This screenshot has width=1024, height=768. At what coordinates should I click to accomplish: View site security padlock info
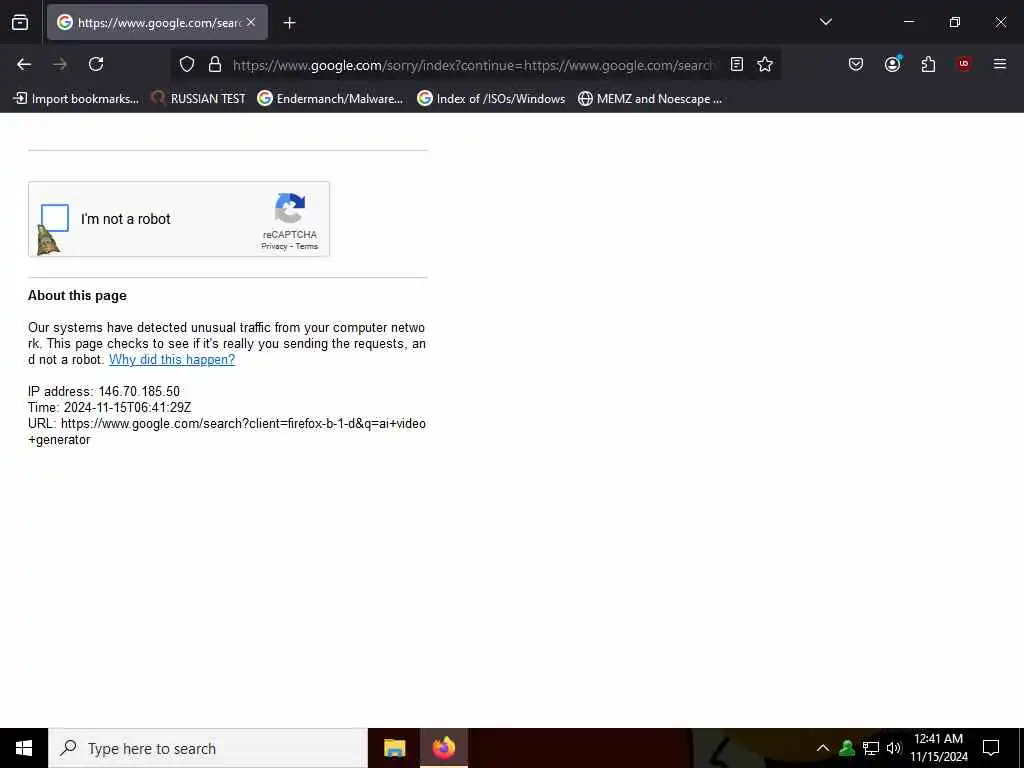[215, 64]
